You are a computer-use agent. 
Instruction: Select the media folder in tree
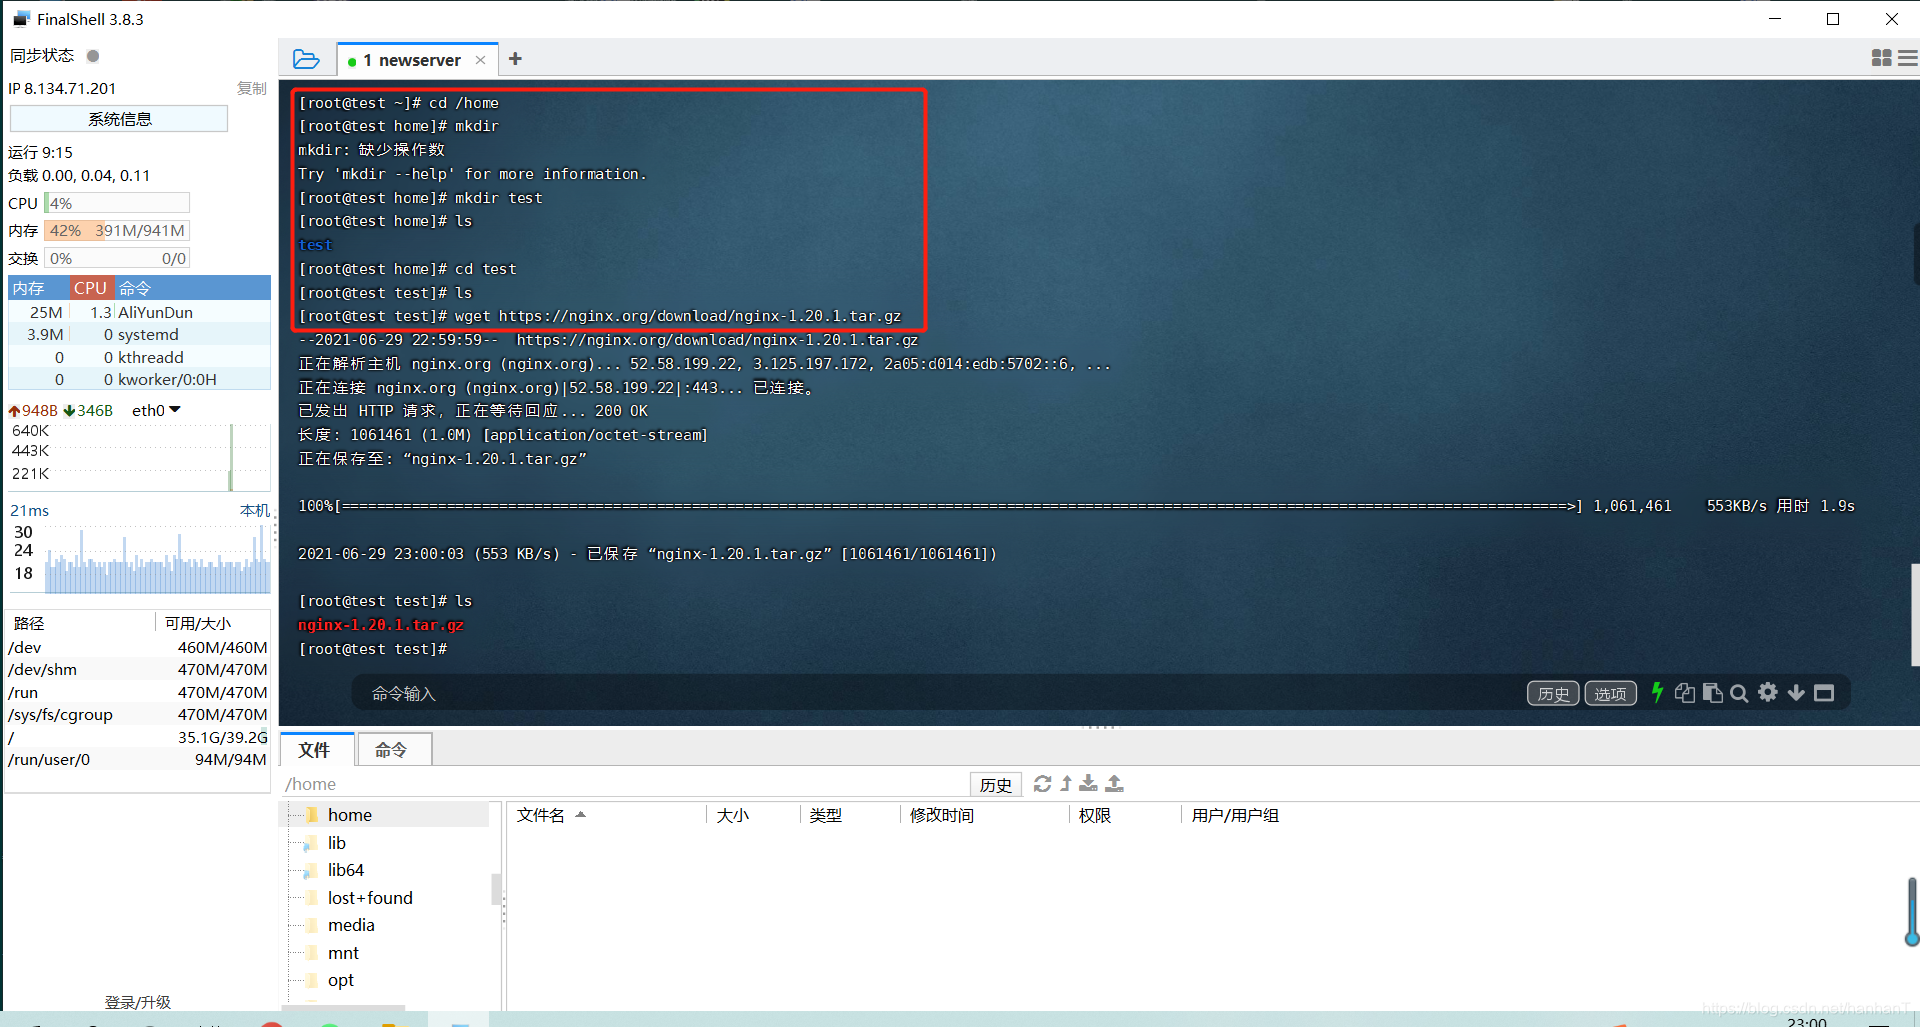[x=351, y=925]
